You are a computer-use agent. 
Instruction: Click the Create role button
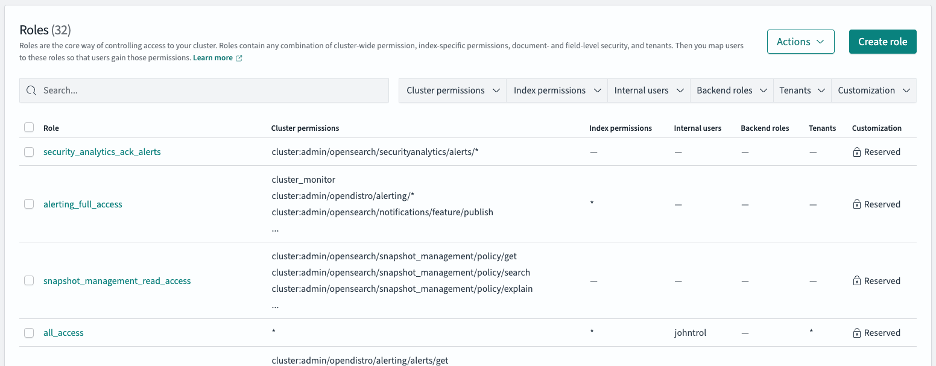coord(882,42)
